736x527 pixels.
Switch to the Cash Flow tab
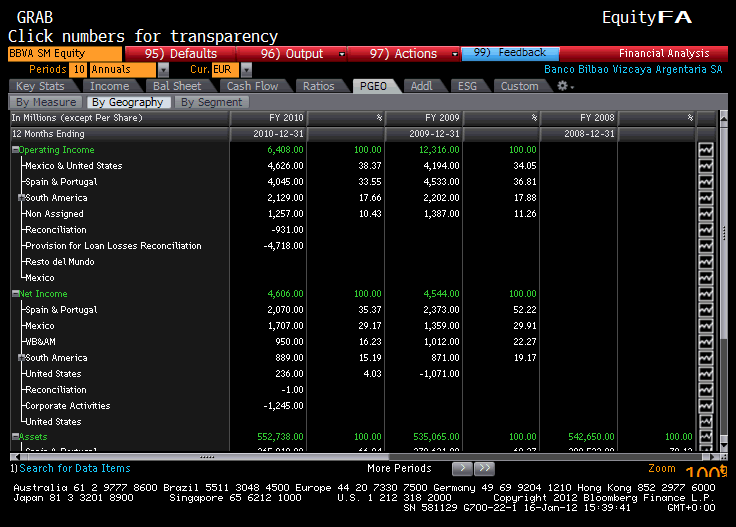point(252,86)
